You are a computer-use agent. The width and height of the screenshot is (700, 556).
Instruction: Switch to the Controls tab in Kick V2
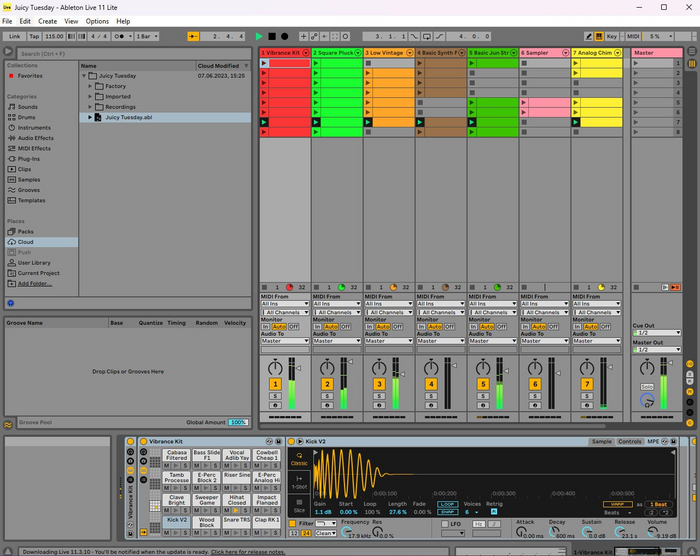coord(630,441)
